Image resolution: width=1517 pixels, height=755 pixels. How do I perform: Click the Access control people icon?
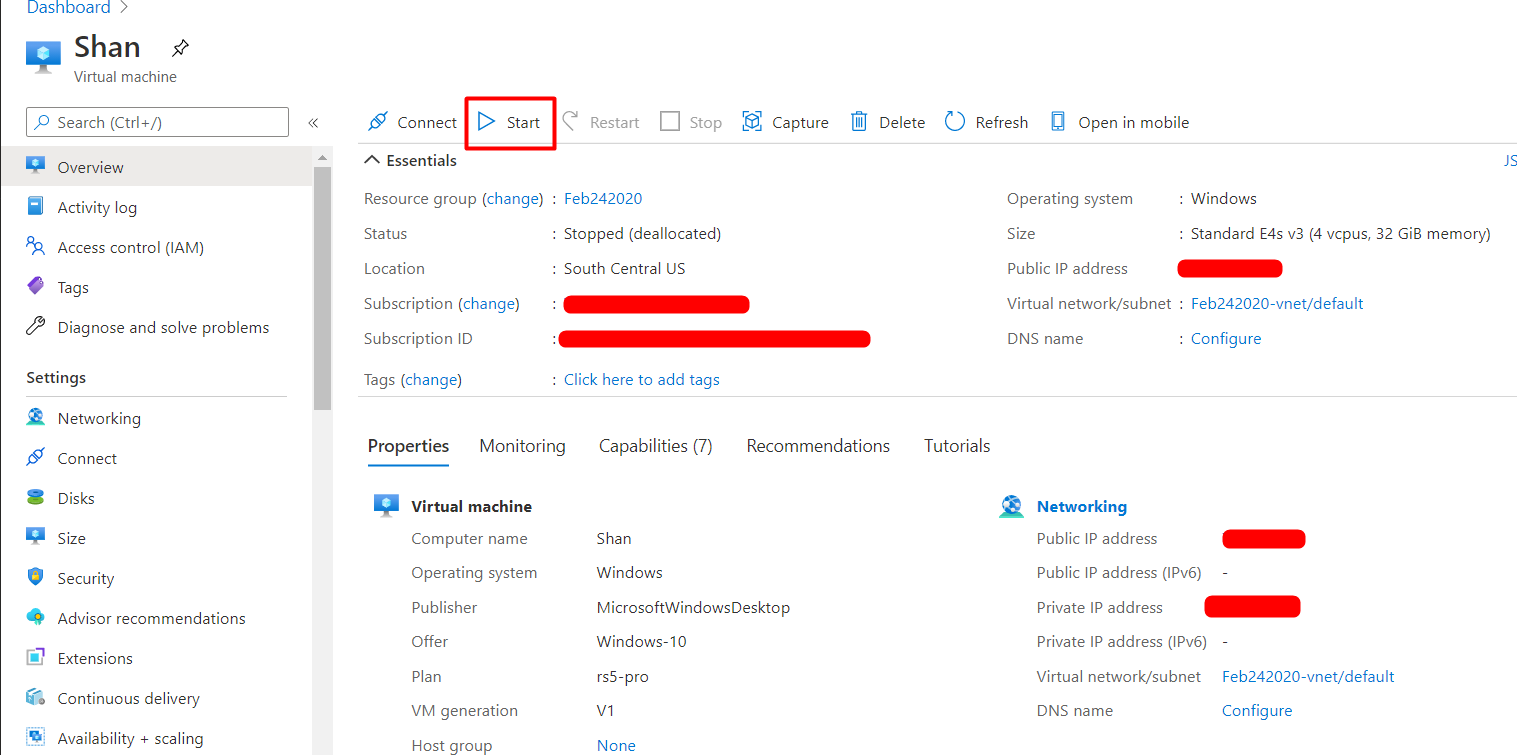point(36,246)
